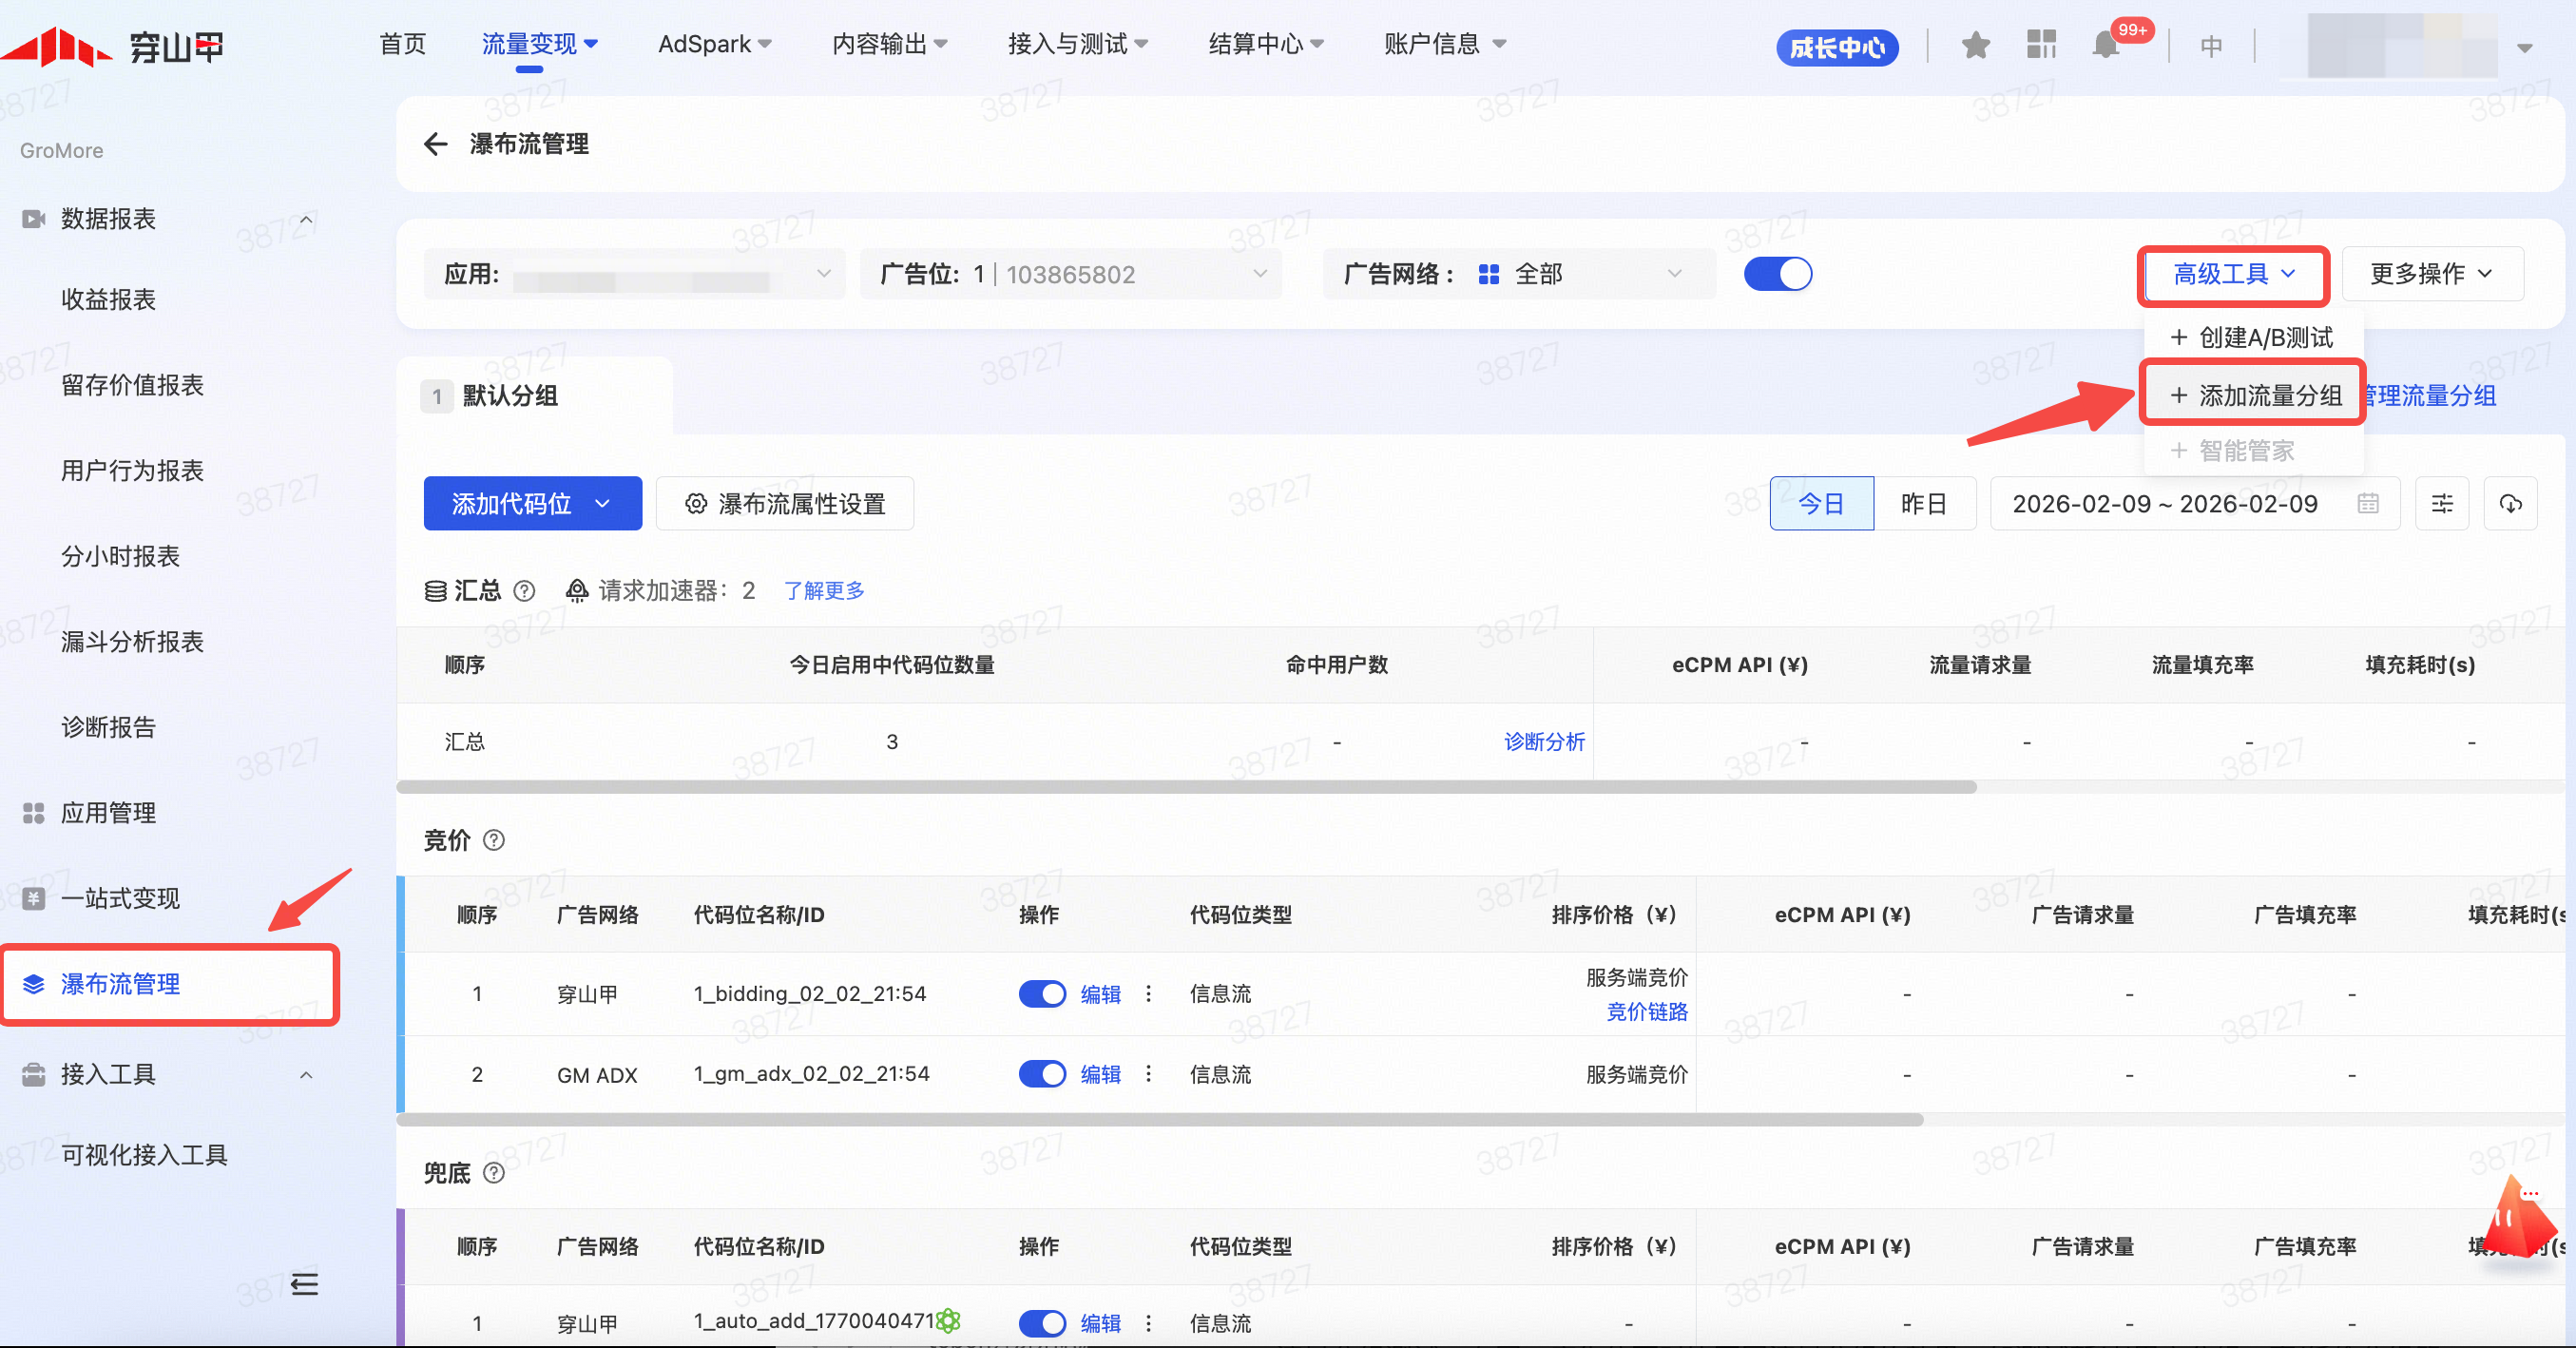Screen dimensions: 2576x1348
Task: Switch to the 昨日 date tab
Action: (1923, 504)
